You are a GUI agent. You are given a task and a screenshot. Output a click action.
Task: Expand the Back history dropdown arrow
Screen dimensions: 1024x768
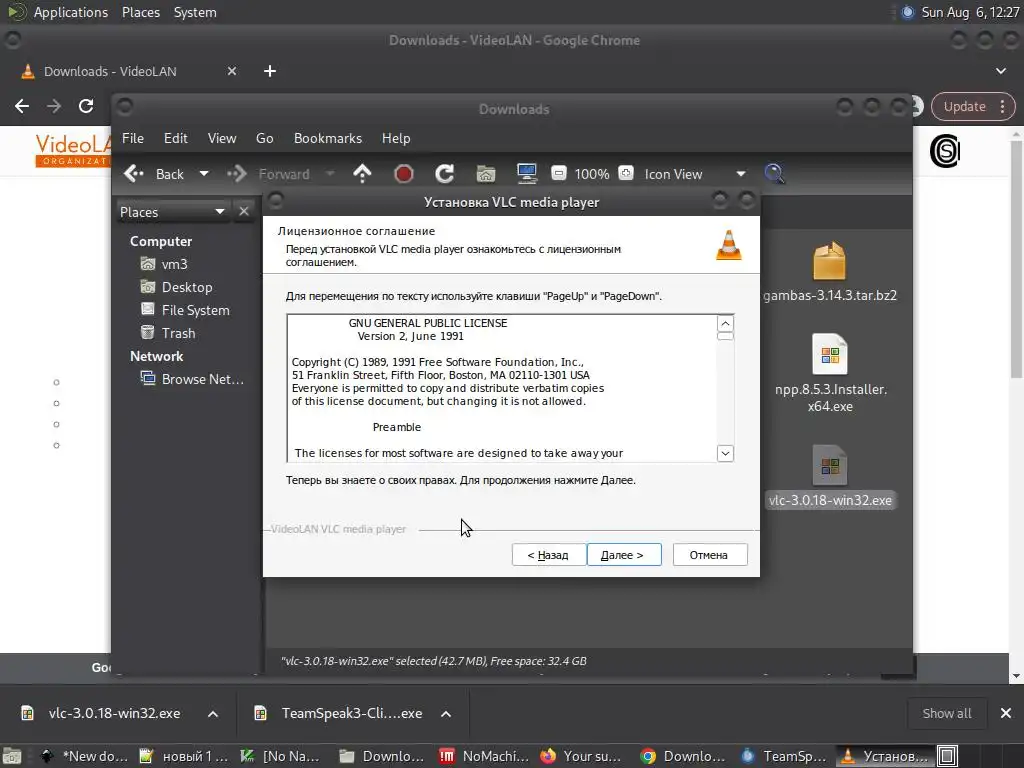click(x=204, y=174)
